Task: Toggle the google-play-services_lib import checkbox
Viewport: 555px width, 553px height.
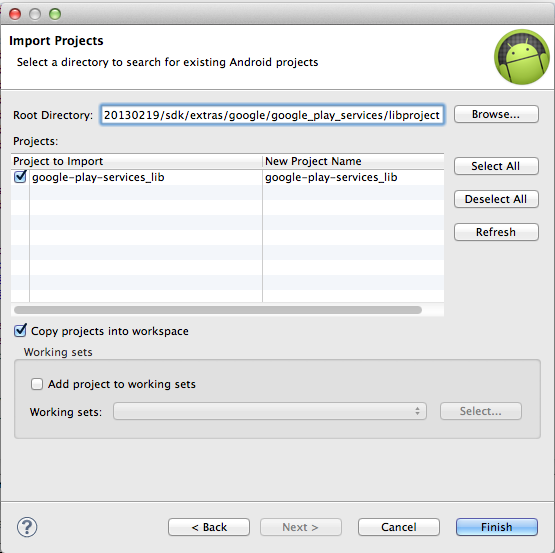Action: 20,177
